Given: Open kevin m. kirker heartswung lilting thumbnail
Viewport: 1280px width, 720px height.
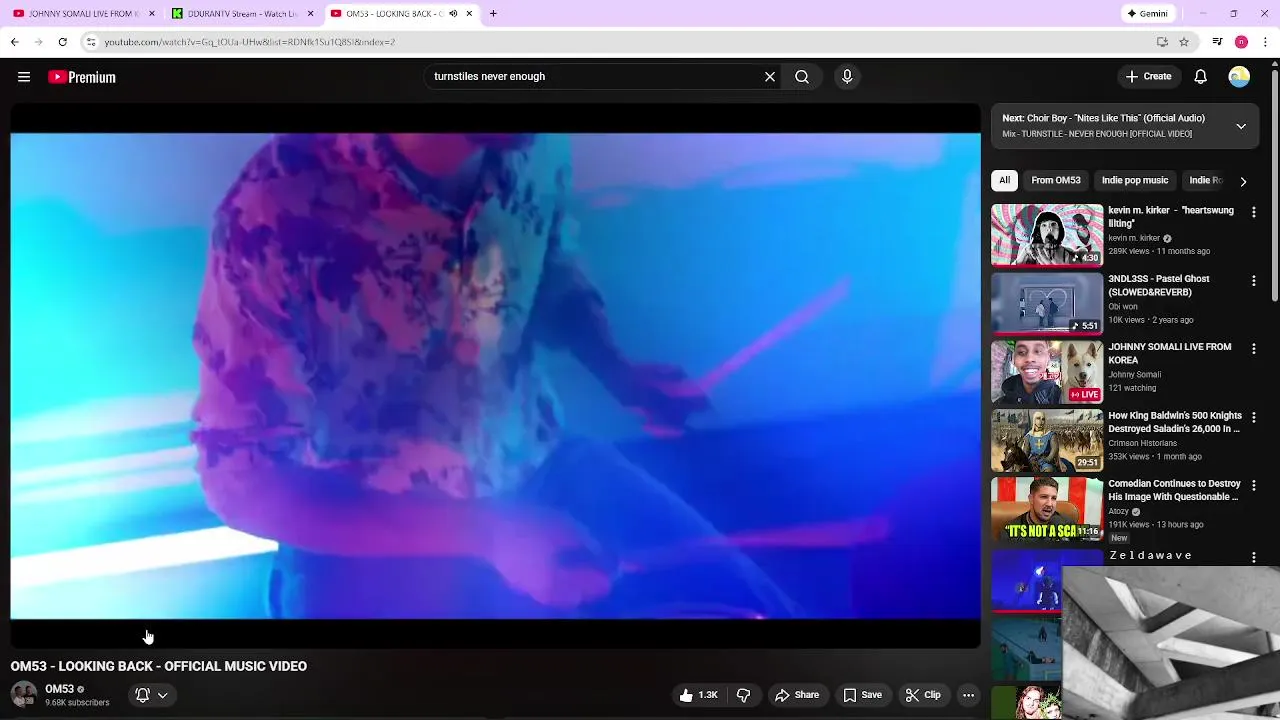Looking at the screenshot, I should point(1047,236).
